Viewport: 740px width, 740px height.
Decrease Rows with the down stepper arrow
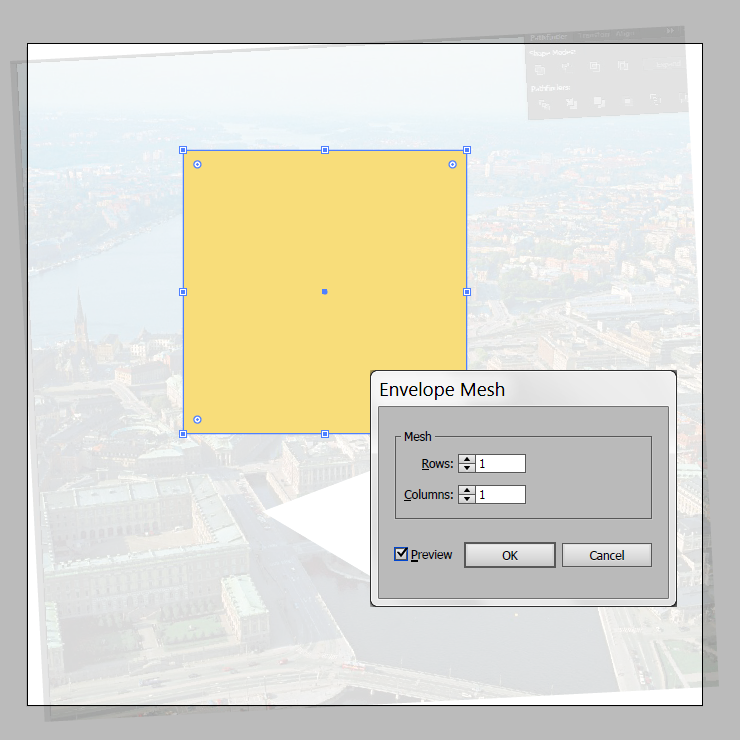click(467, 468)
